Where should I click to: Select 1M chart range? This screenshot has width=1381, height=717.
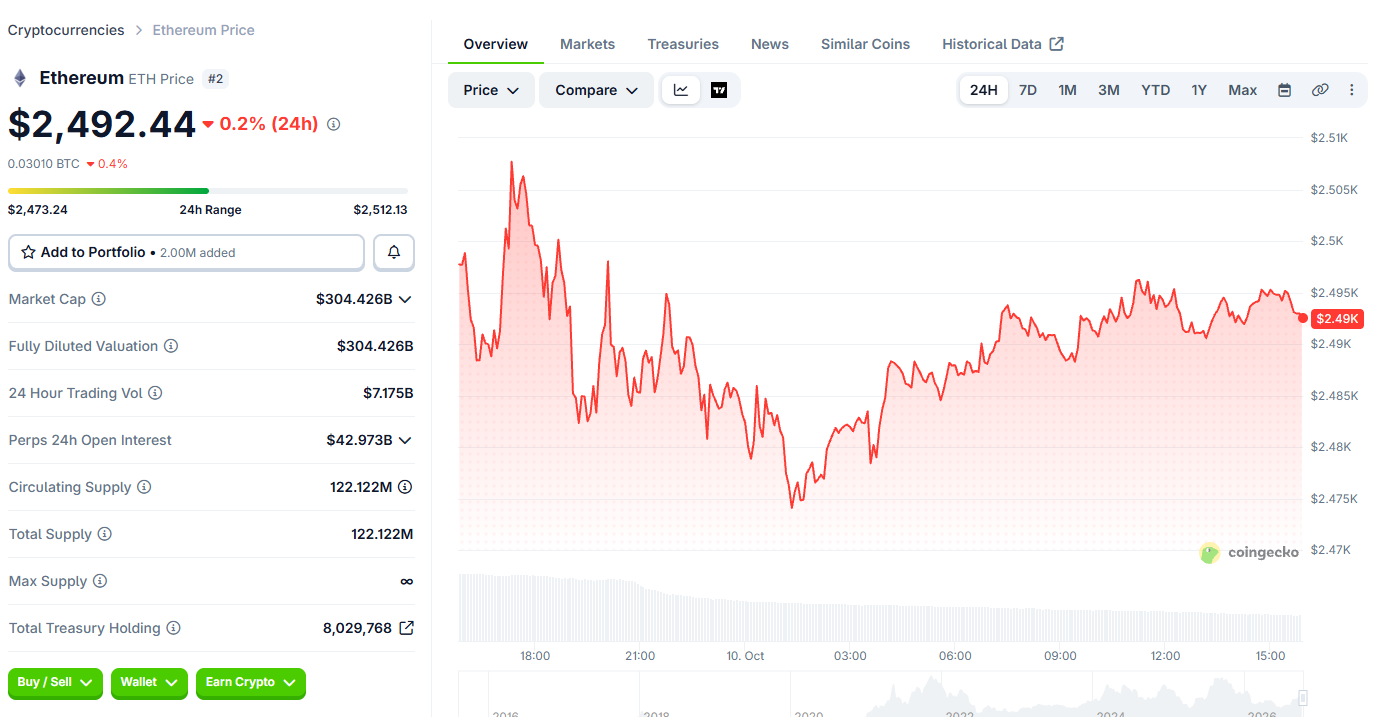coord(1068,90)
